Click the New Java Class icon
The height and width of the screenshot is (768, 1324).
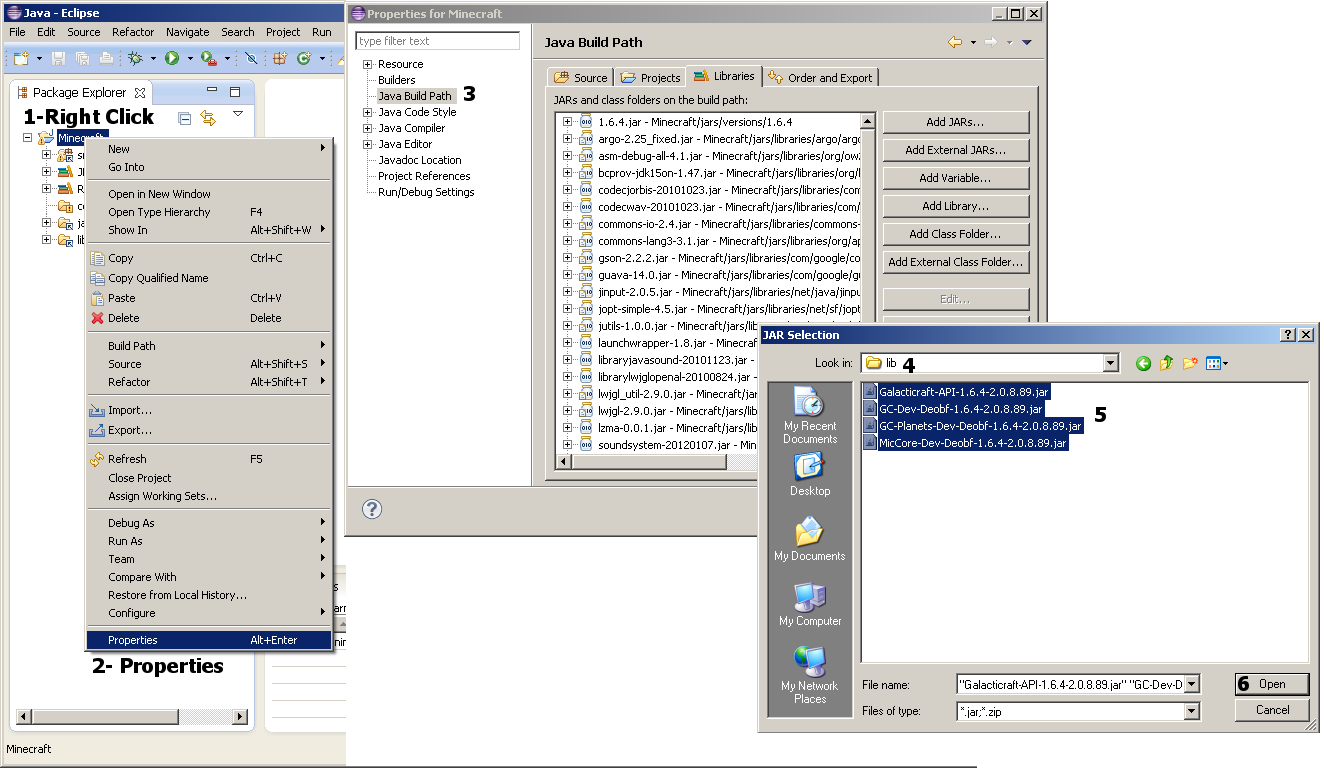[304, 59]
